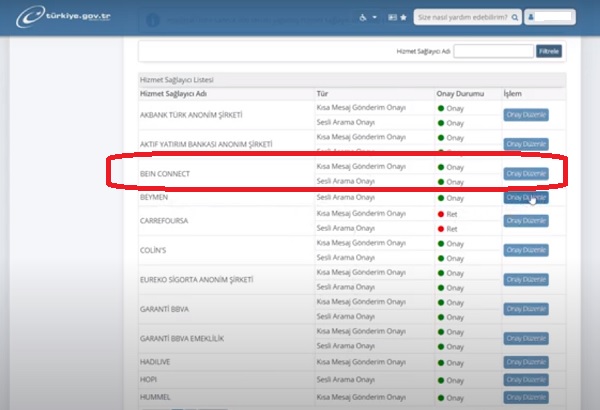Click Onay Düzenle for AKTİF YATIRIM BANKASI

pos(526,144)
